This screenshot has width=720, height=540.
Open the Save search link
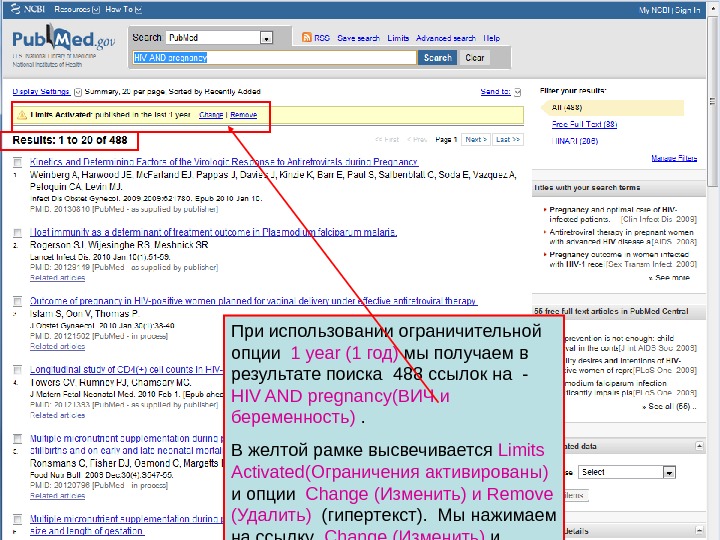tap(358, 38)
